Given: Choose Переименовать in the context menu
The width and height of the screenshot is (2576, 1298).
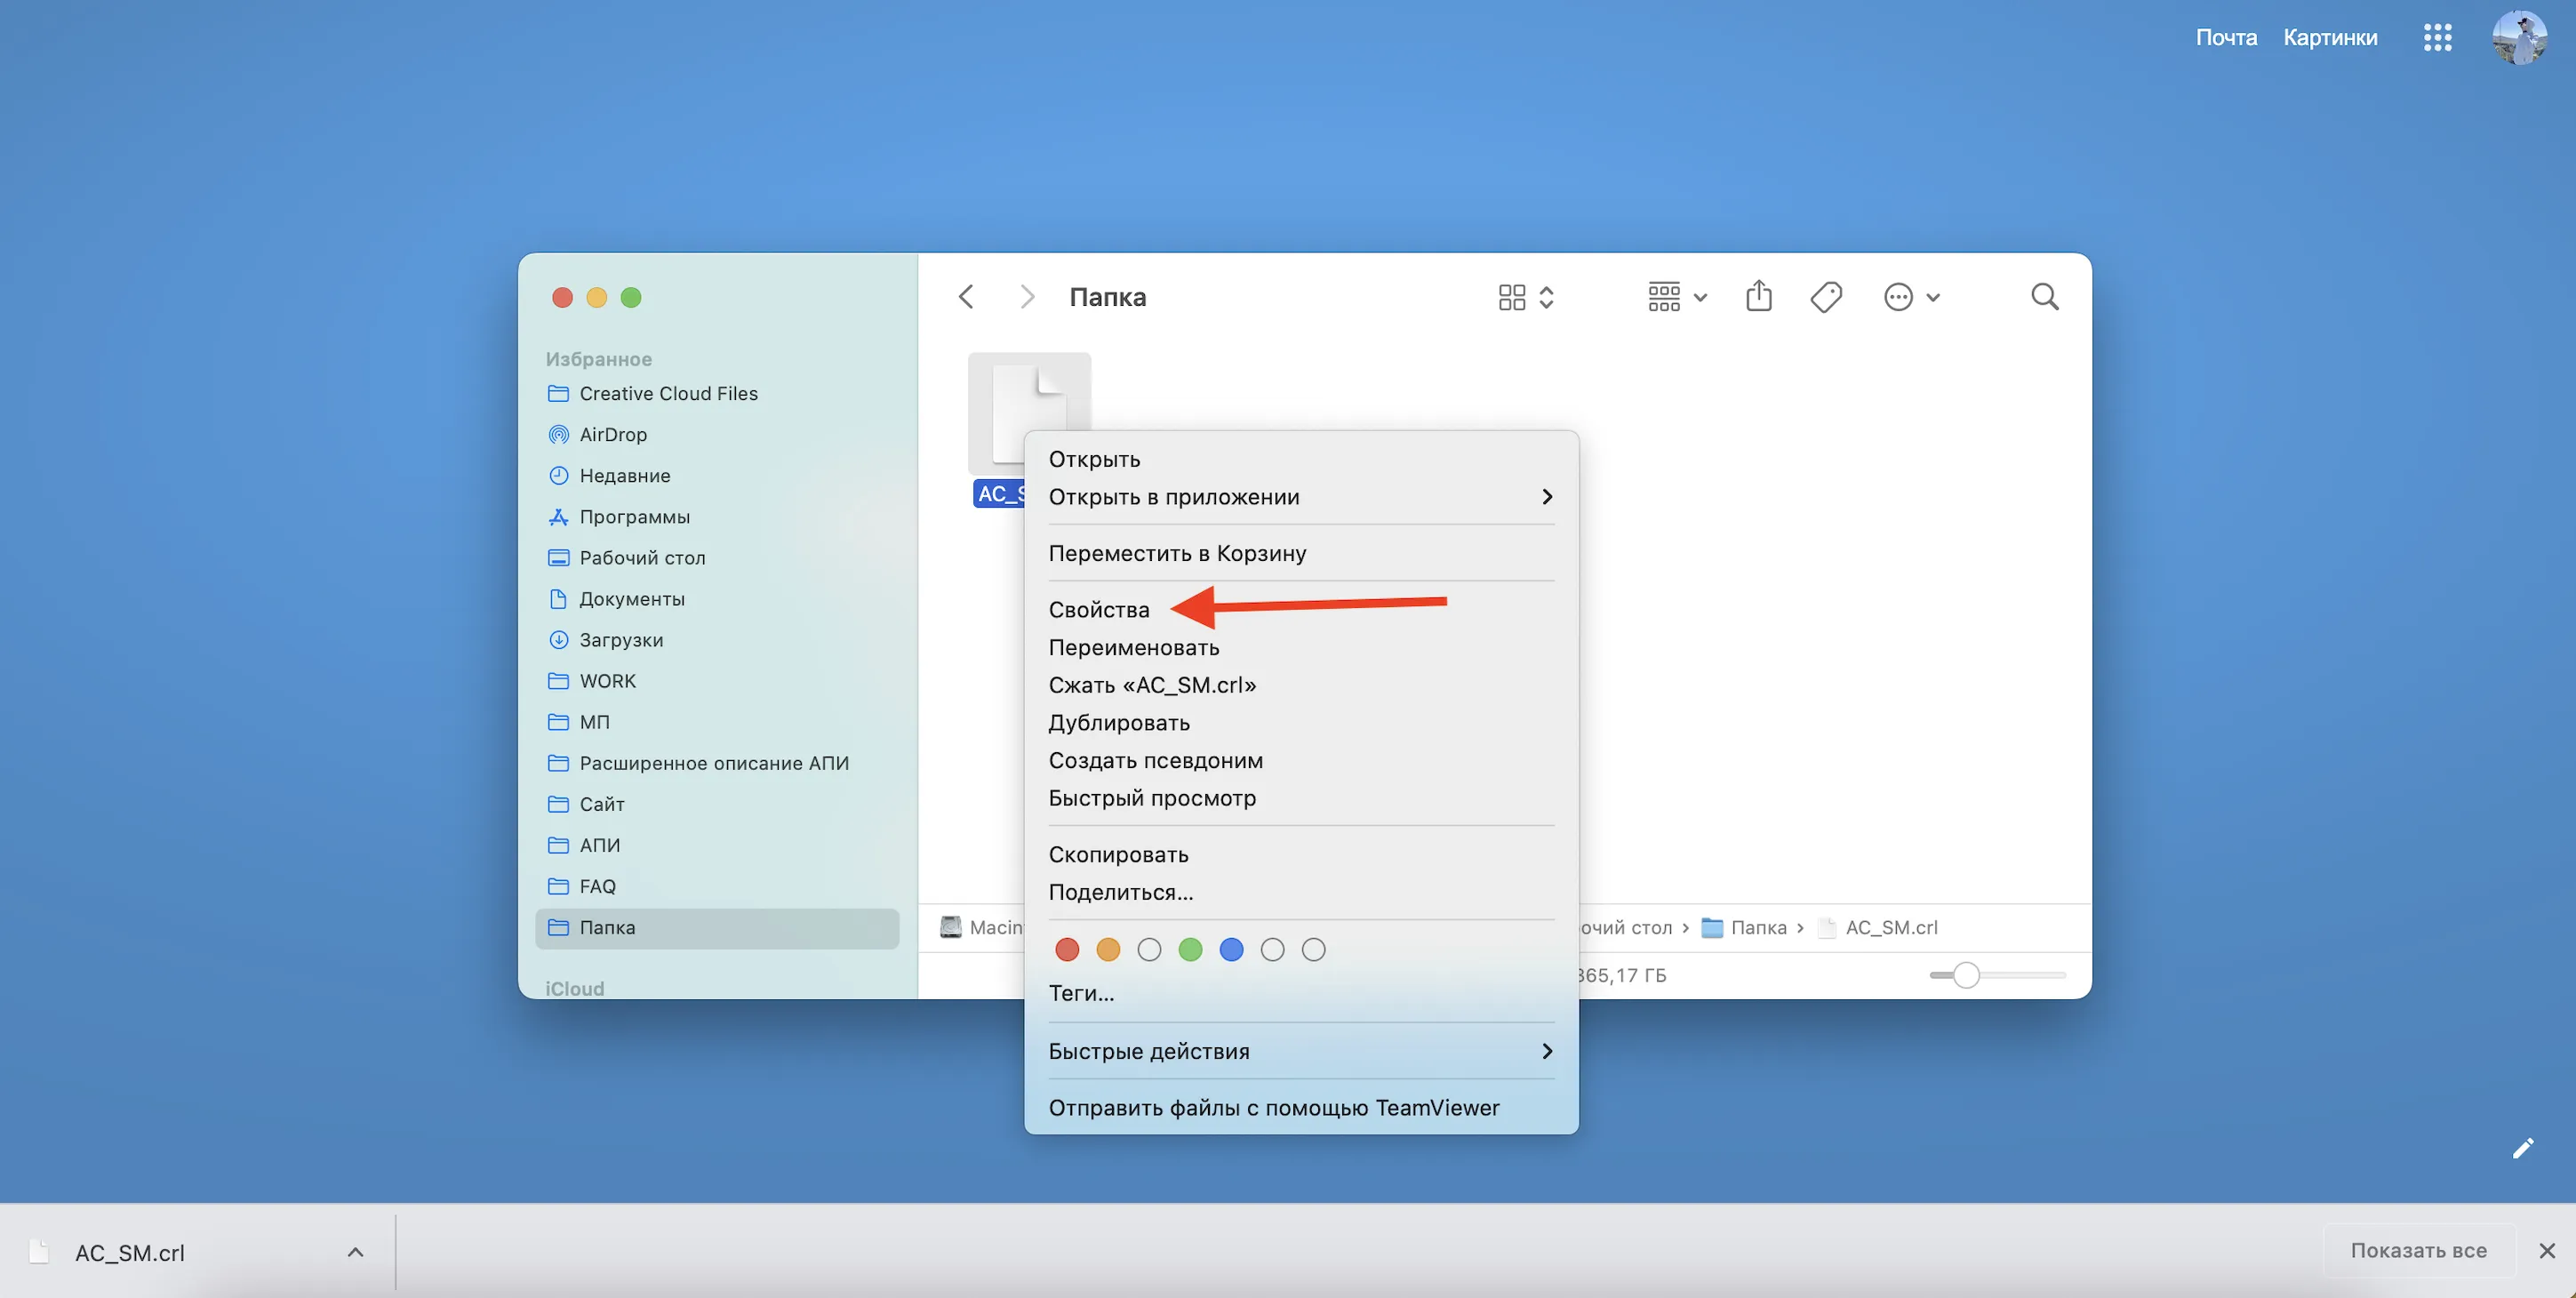Looking at the screenshot, I should (1301, 647).
